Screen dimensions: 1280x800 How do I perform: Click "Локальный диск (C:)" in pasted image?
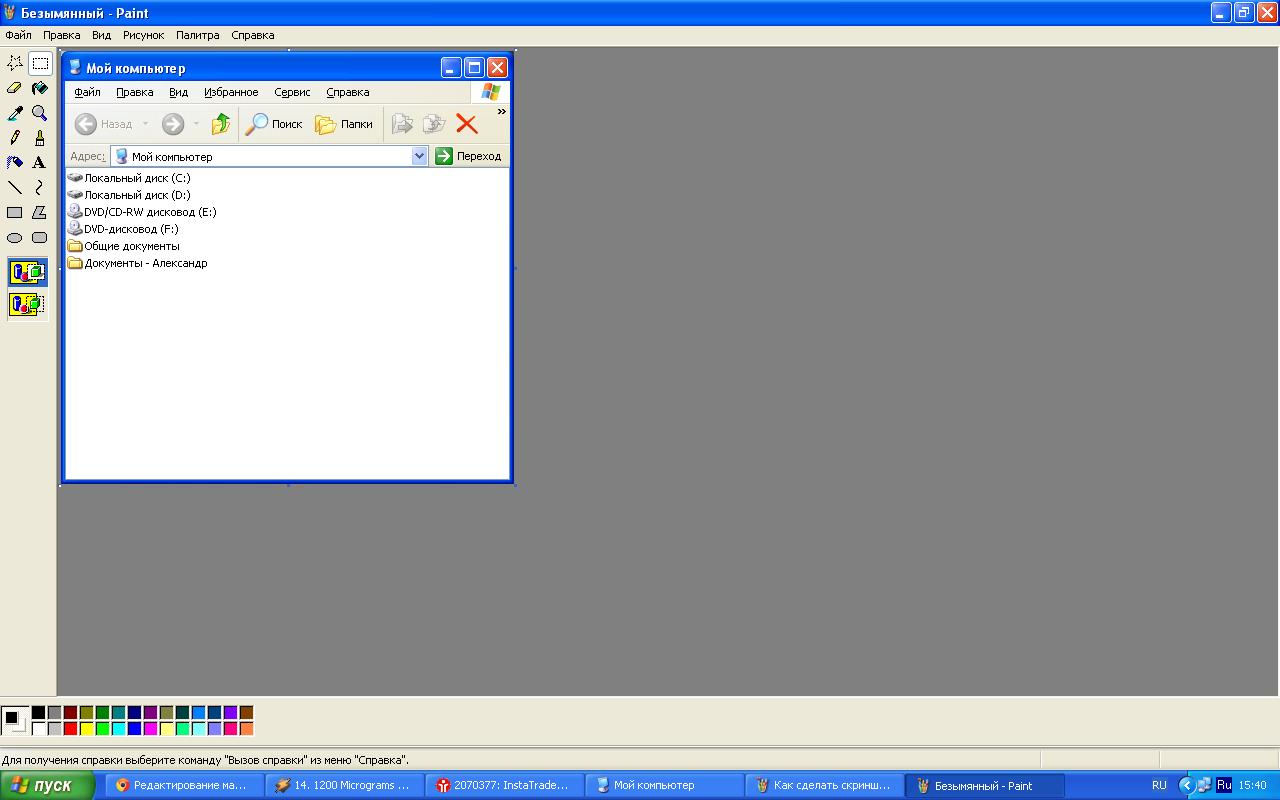pos(128,178)
